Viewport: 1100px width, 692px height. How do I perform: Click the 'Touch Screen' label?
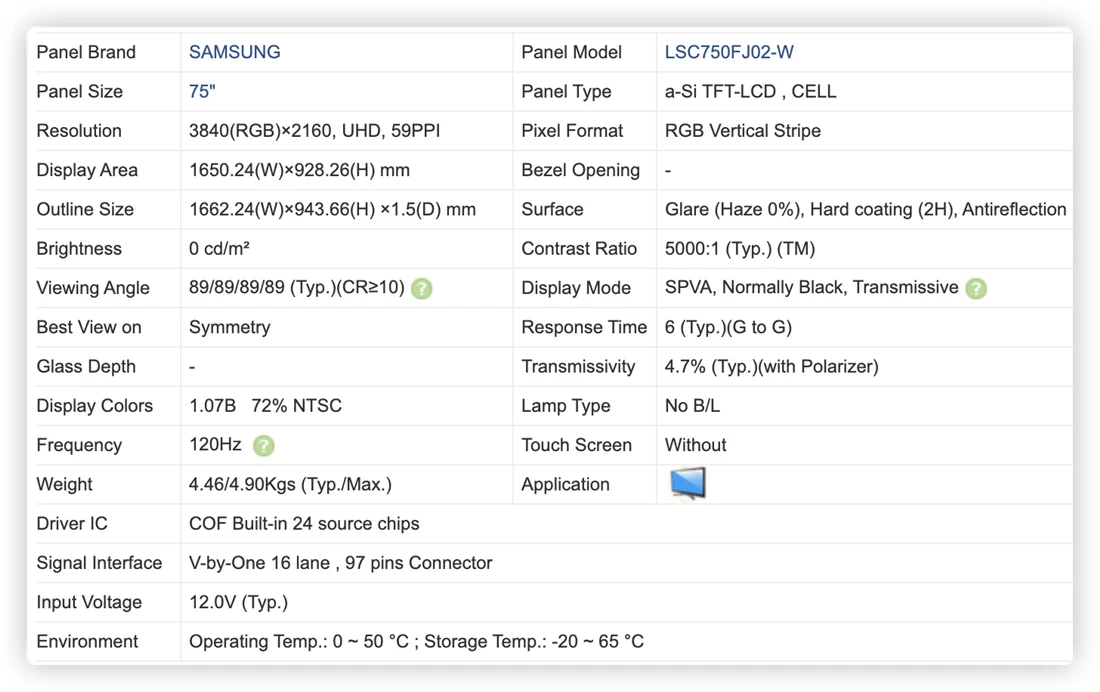point(576,445)
